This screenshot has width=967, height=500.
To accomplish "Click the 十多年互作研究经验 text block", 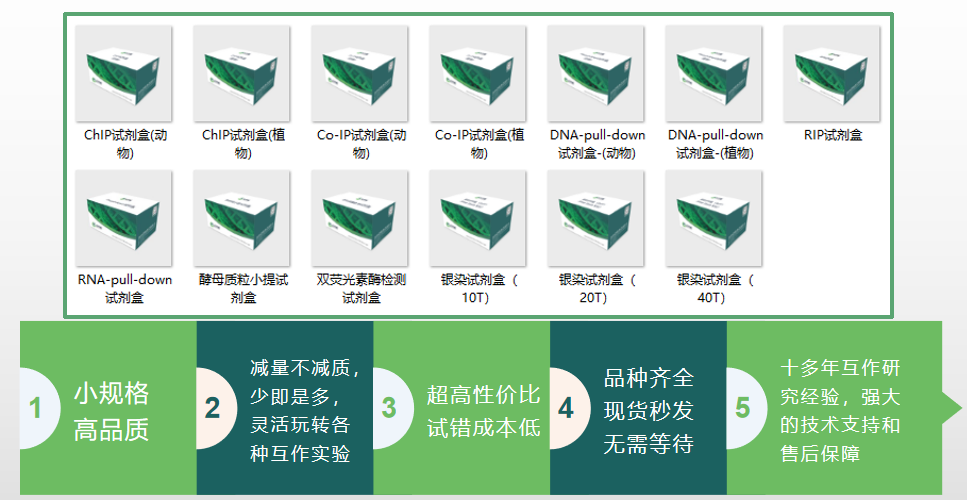I will click(840, 411).
